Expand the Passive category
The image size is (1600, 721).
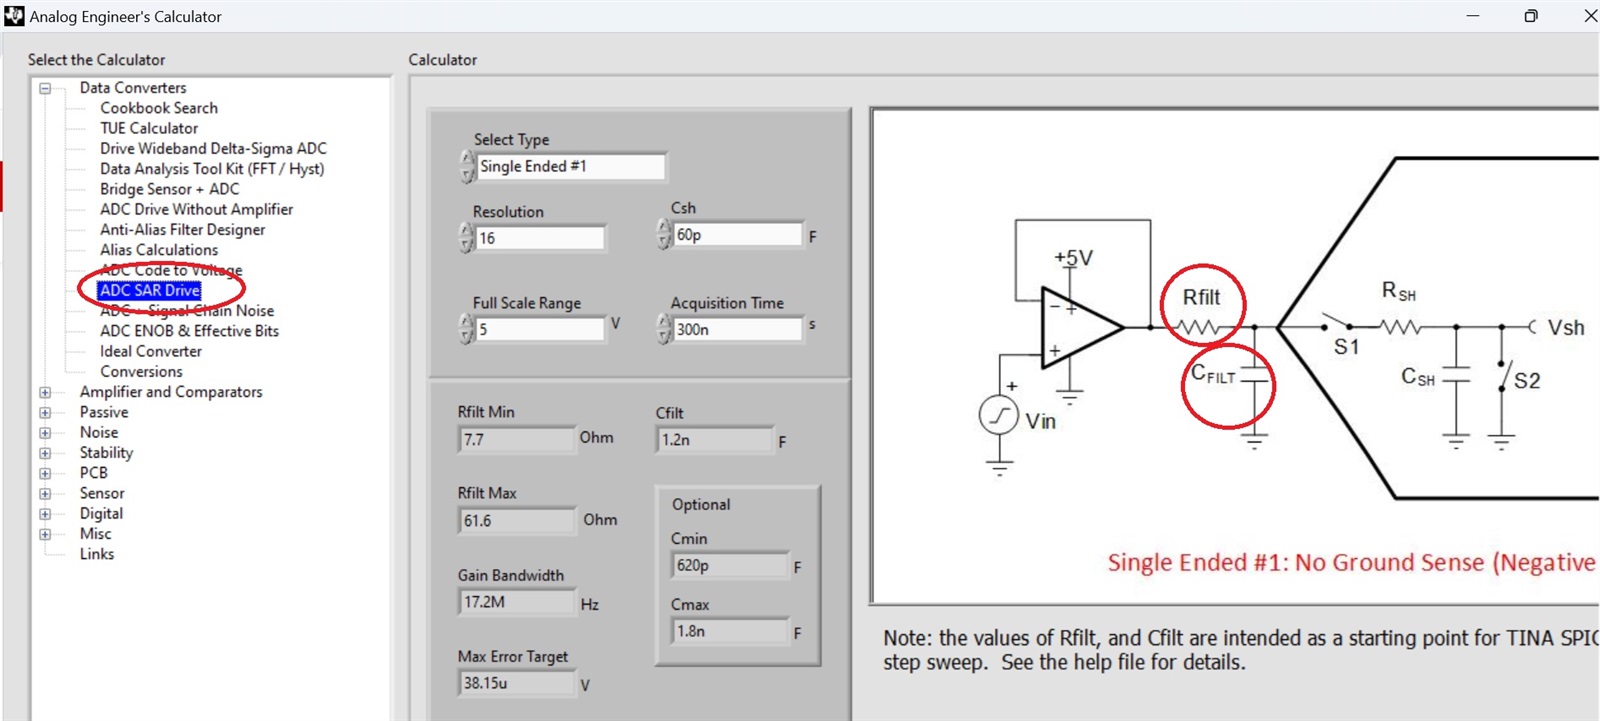tap(45, 412)
